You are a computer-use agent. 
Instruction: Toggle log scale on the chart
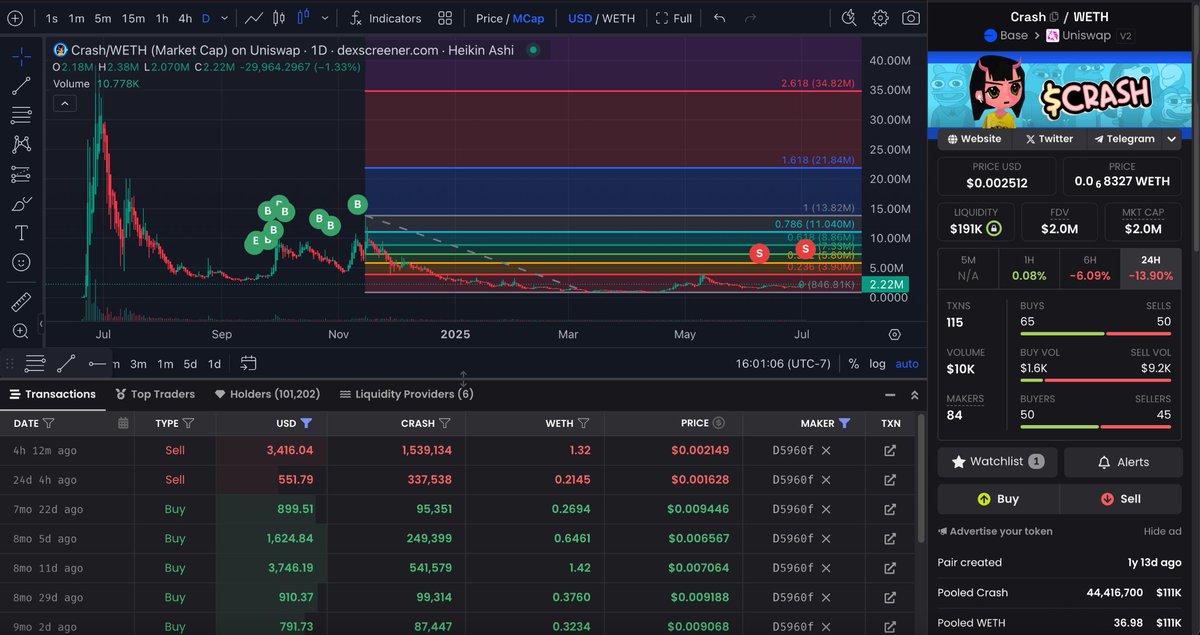coord(877,363)
